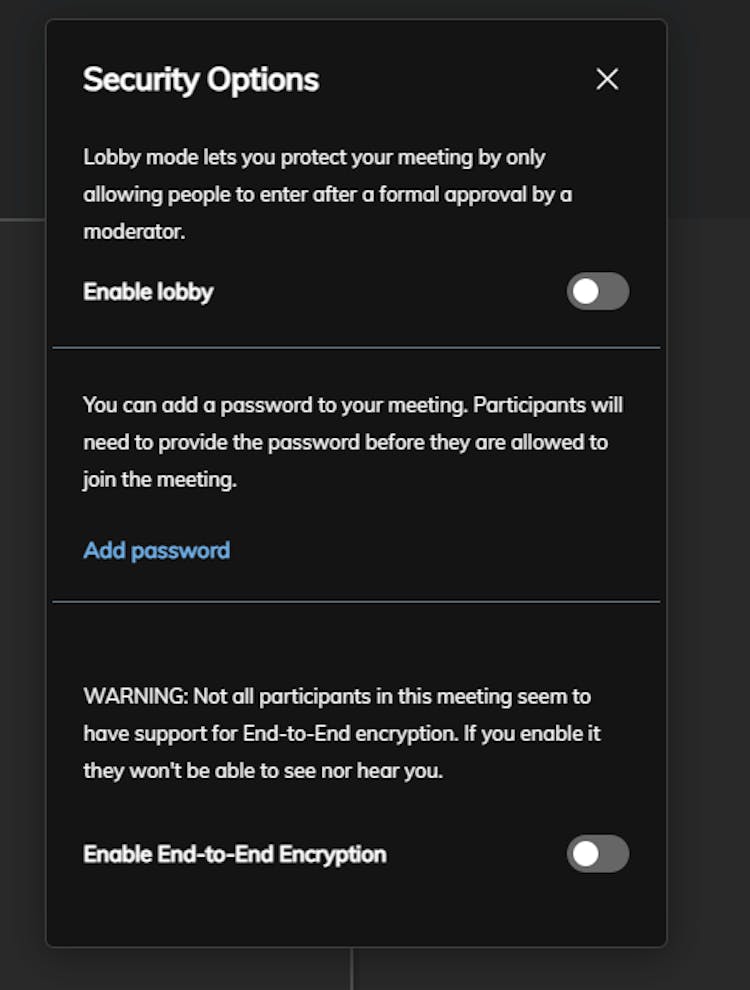The image size is (750, 990).
Task: Click empty dialog space below encryption toggle
Action: tap(356, 912)
